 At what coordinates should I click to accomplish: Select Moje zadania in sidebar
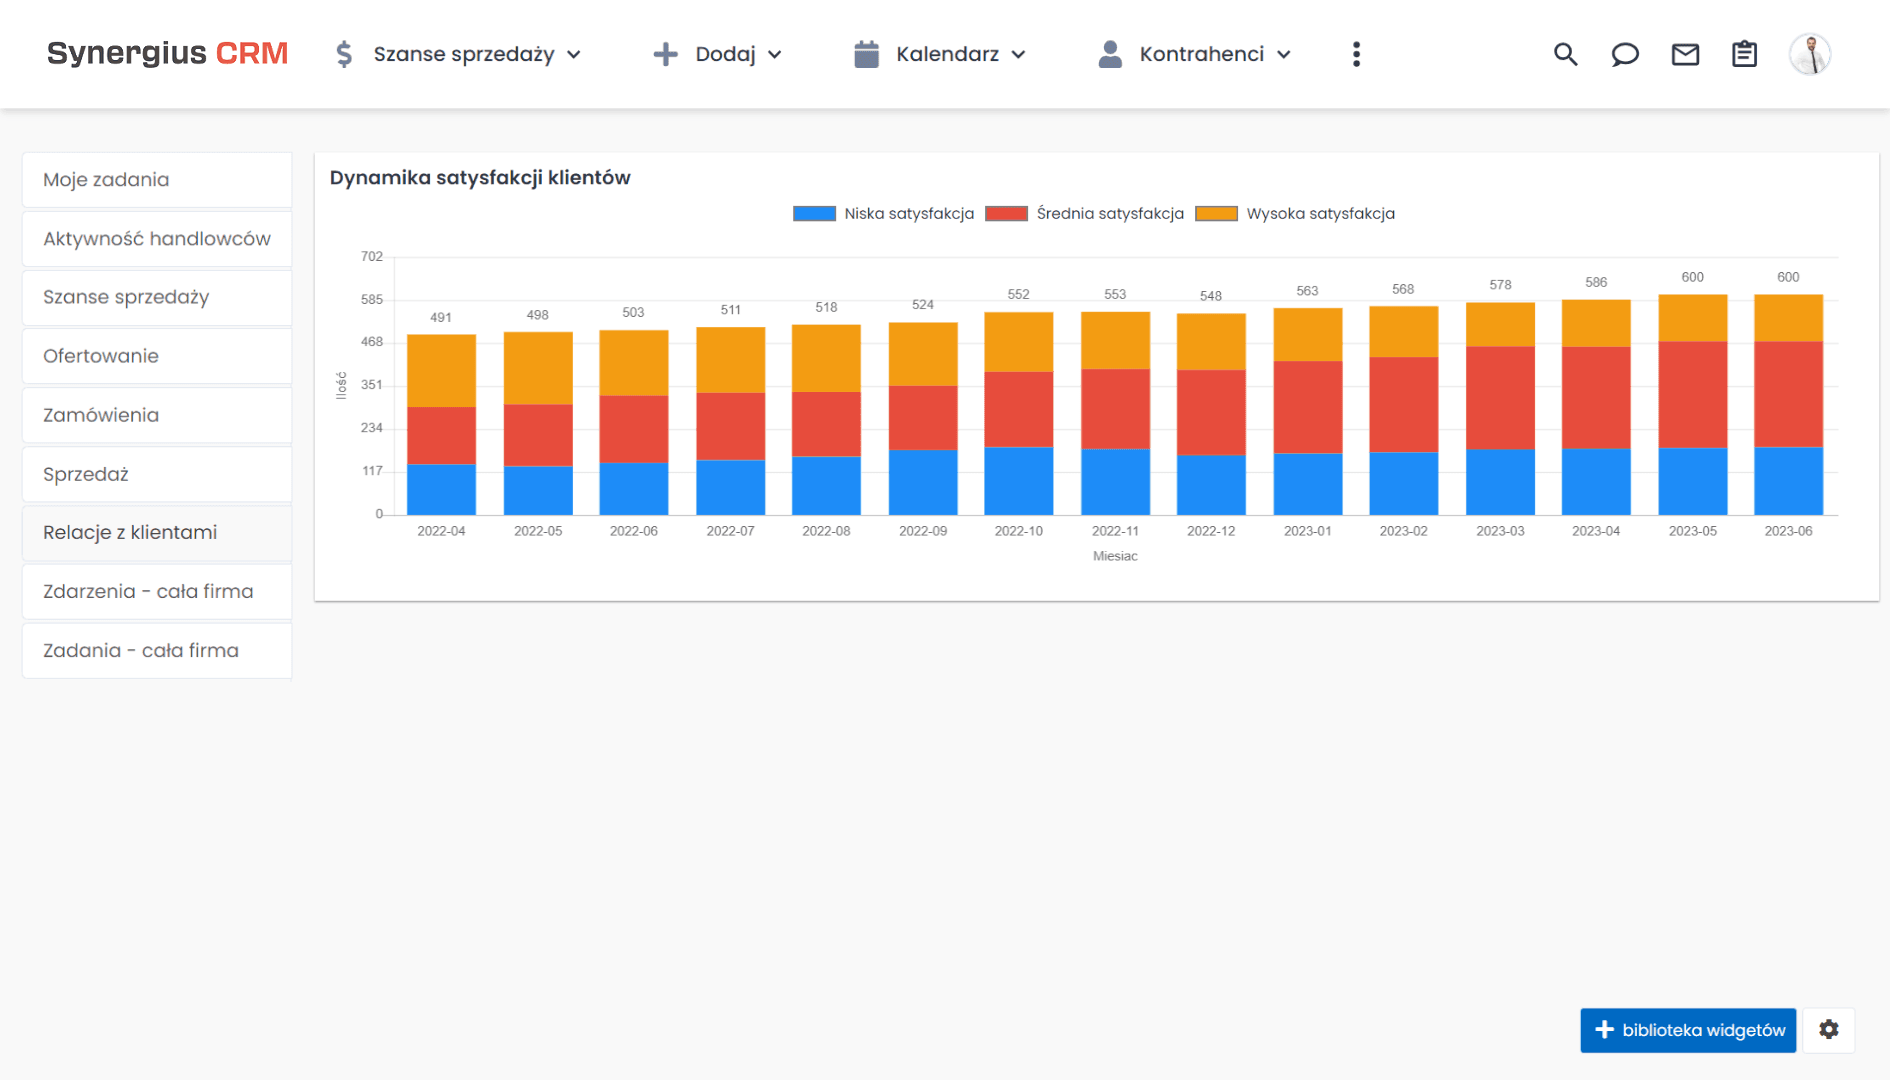point(157,180)
